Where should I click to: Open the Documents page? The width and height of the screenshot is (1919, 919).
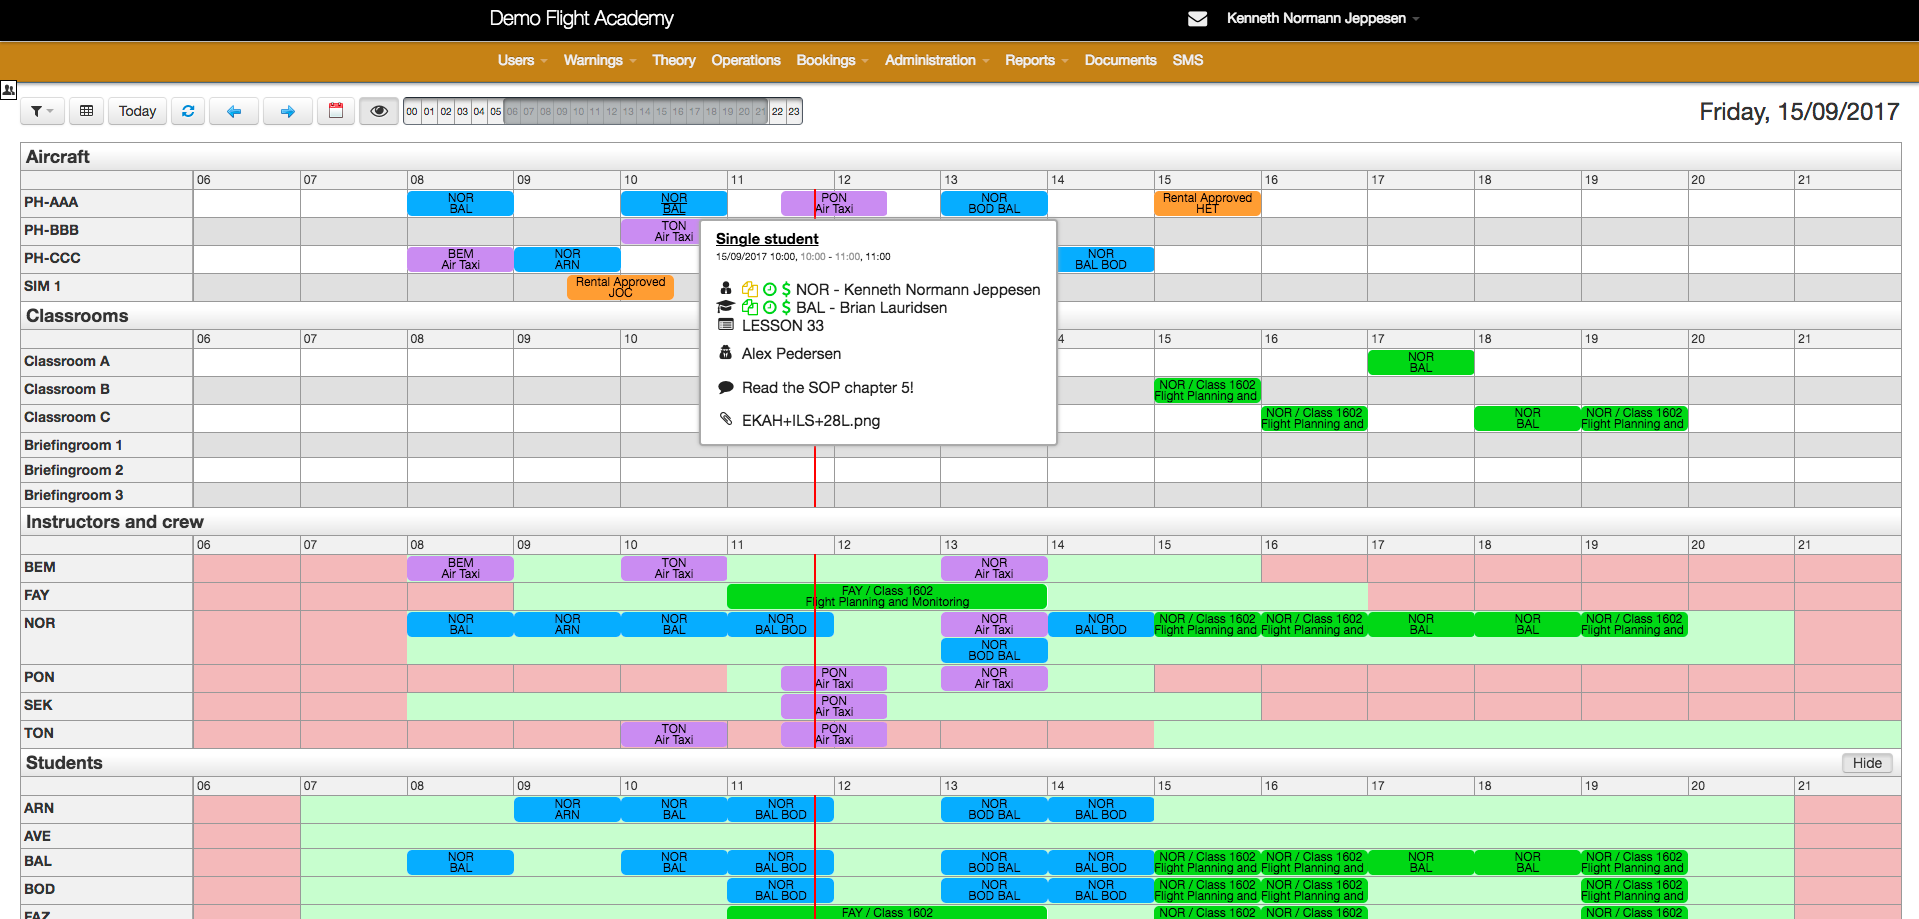[x=1120, y=60]
